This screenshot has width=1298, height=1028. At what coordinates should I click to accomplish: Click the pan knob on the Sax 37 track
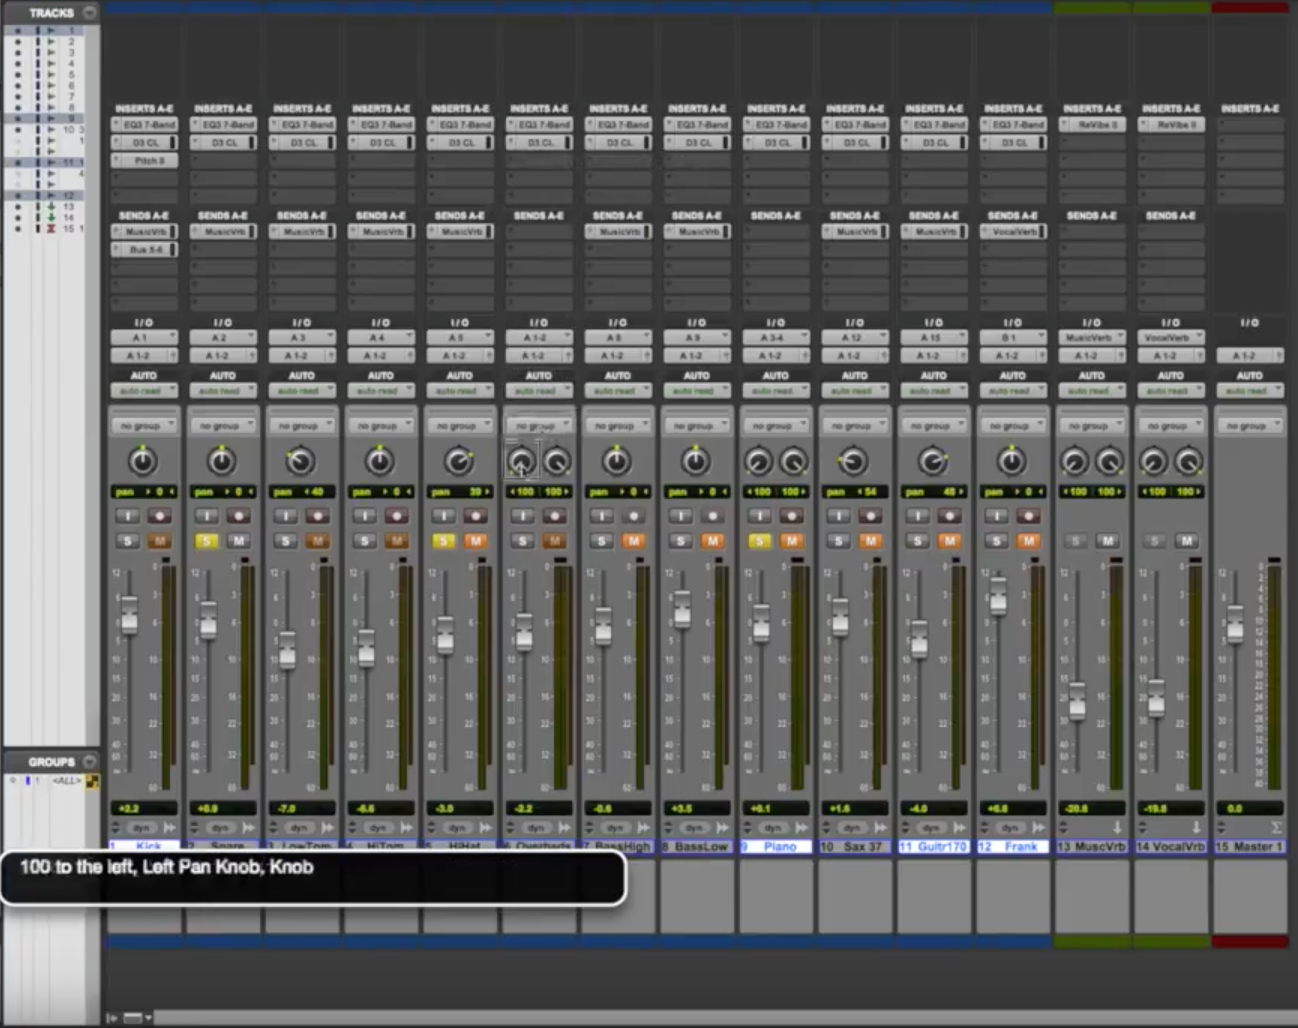click(854, 461)
